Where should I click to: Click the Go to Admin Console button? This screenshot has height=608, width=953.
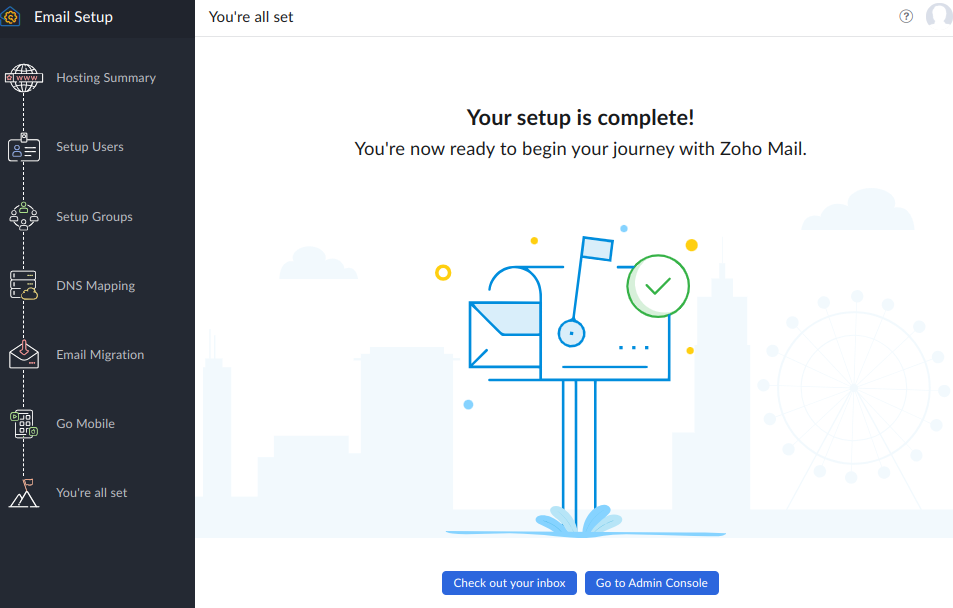(x=651, y=583)
